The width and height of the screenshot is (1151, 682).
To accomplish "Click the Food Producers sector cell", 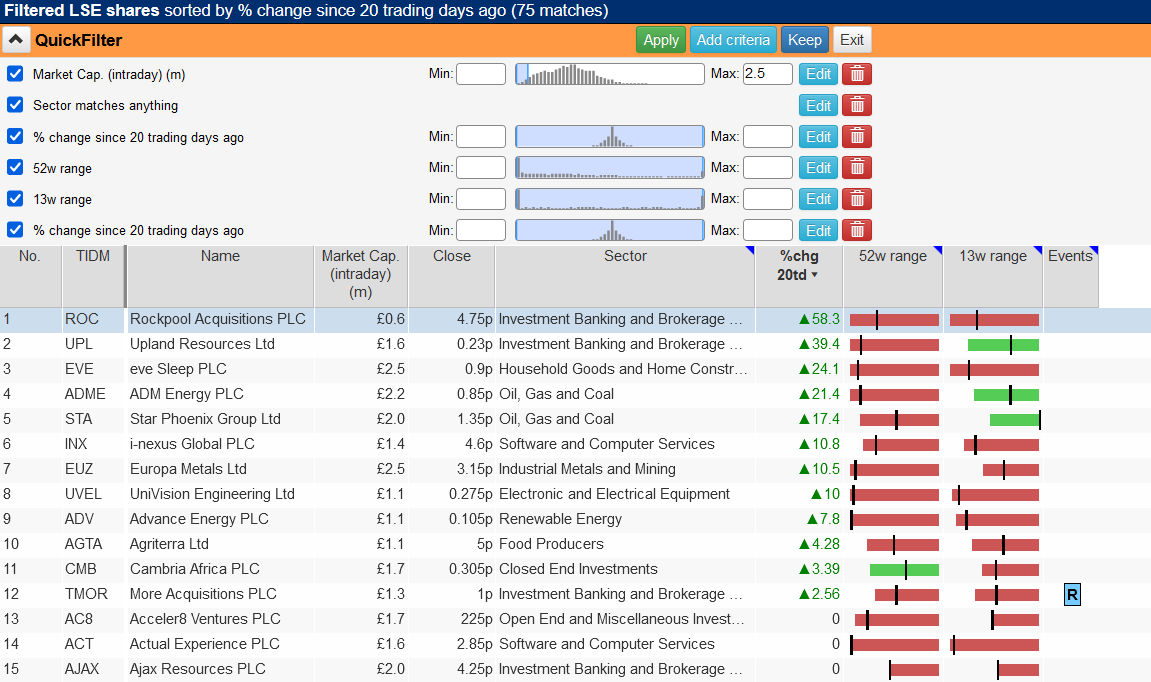I will [x=551, y=544].
